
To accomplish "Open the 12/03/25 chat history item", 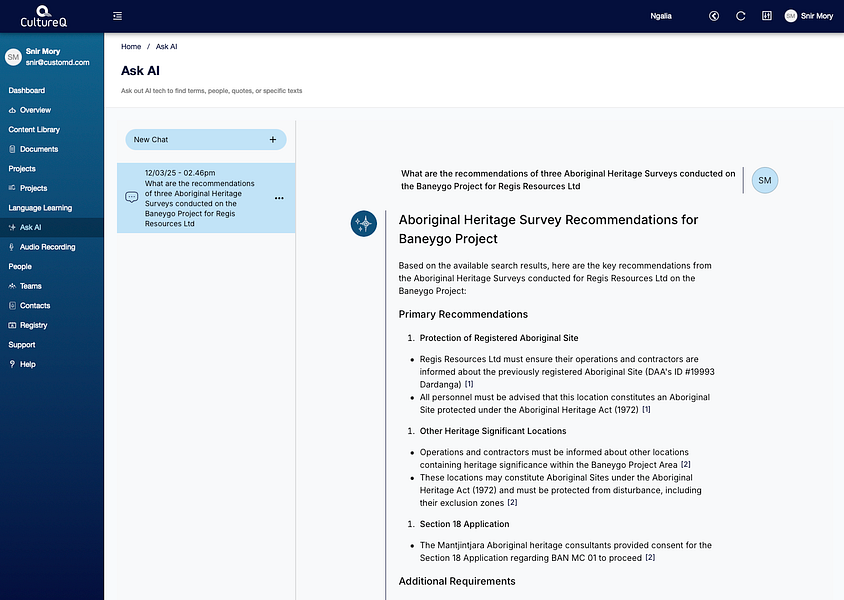I will tap(206, 198).
